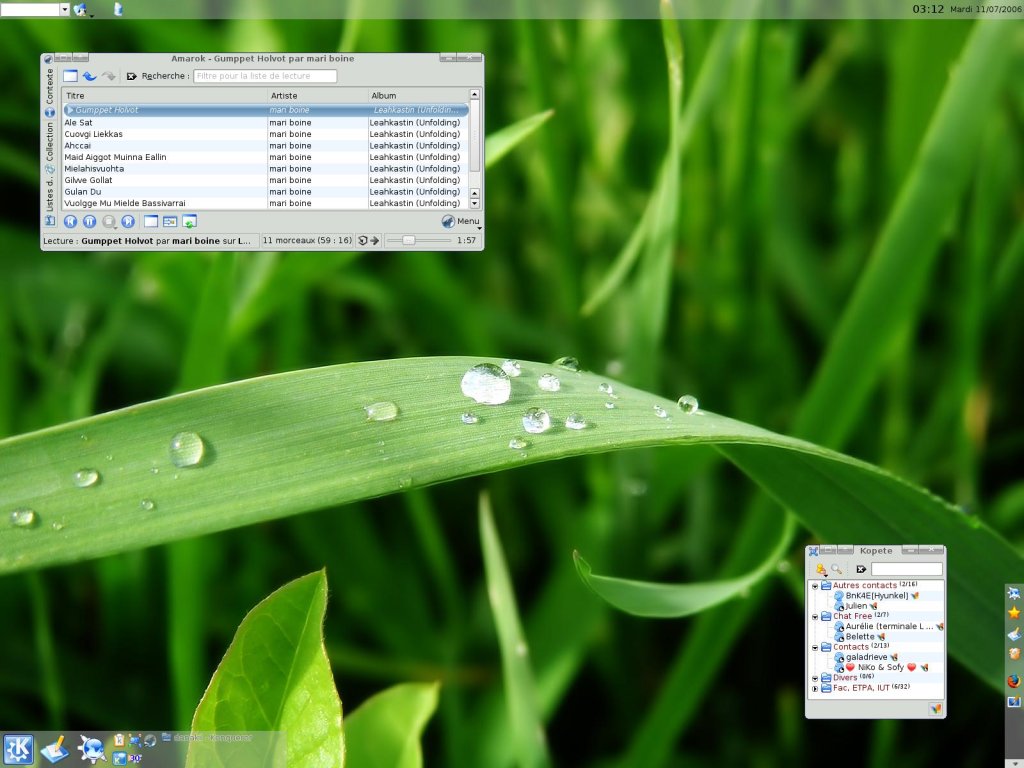The width and height of the screenshot is (1024, 768).
Task: Open the Konqueror taskbar entry
Action: (208, 738)
